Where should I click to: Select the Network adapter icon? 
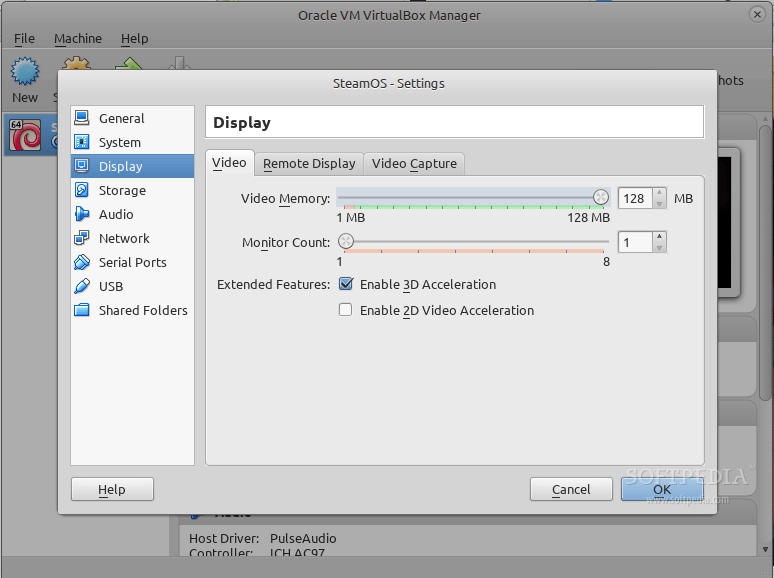pyautogui.click(x=82, y=238)
